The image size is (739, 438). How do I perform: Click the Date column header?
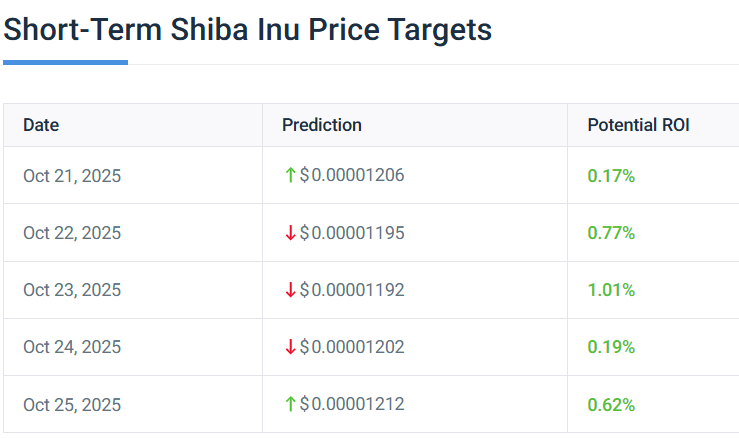pos(41,125)
